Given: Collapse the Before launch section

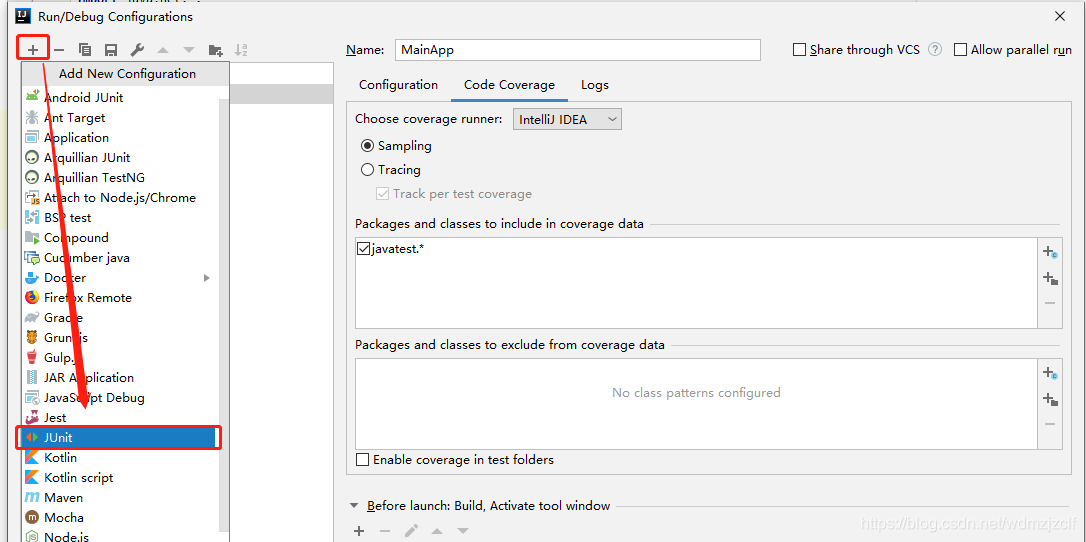Looking at the screenshot, I should [355, 506].
